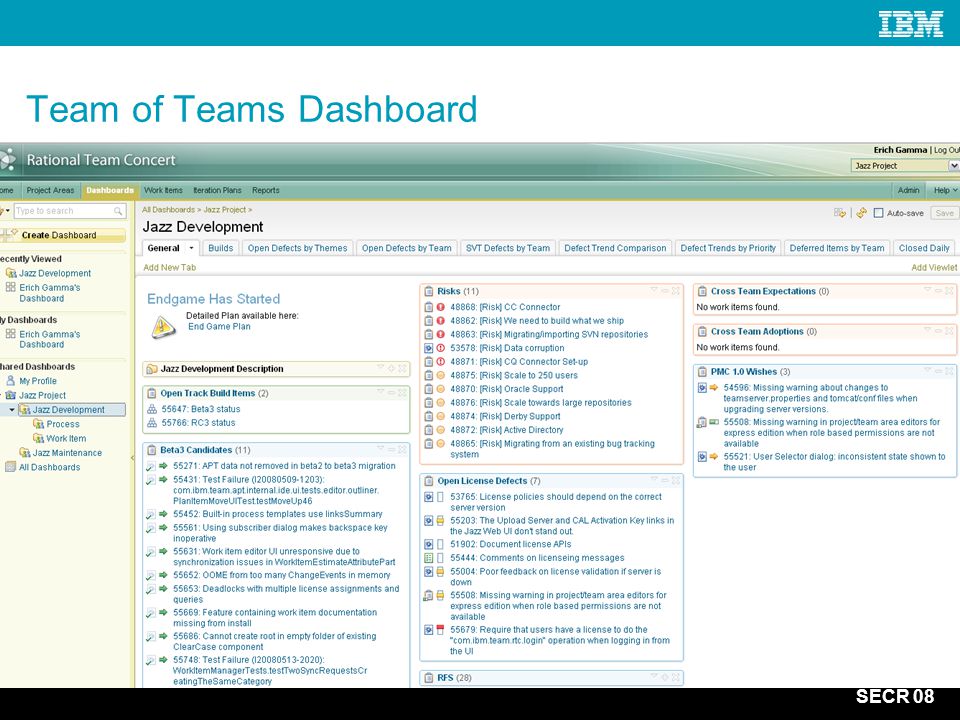Switch to SVT Defects by Team tab
This screenshot has width=960, height=720.
[508, 248]
